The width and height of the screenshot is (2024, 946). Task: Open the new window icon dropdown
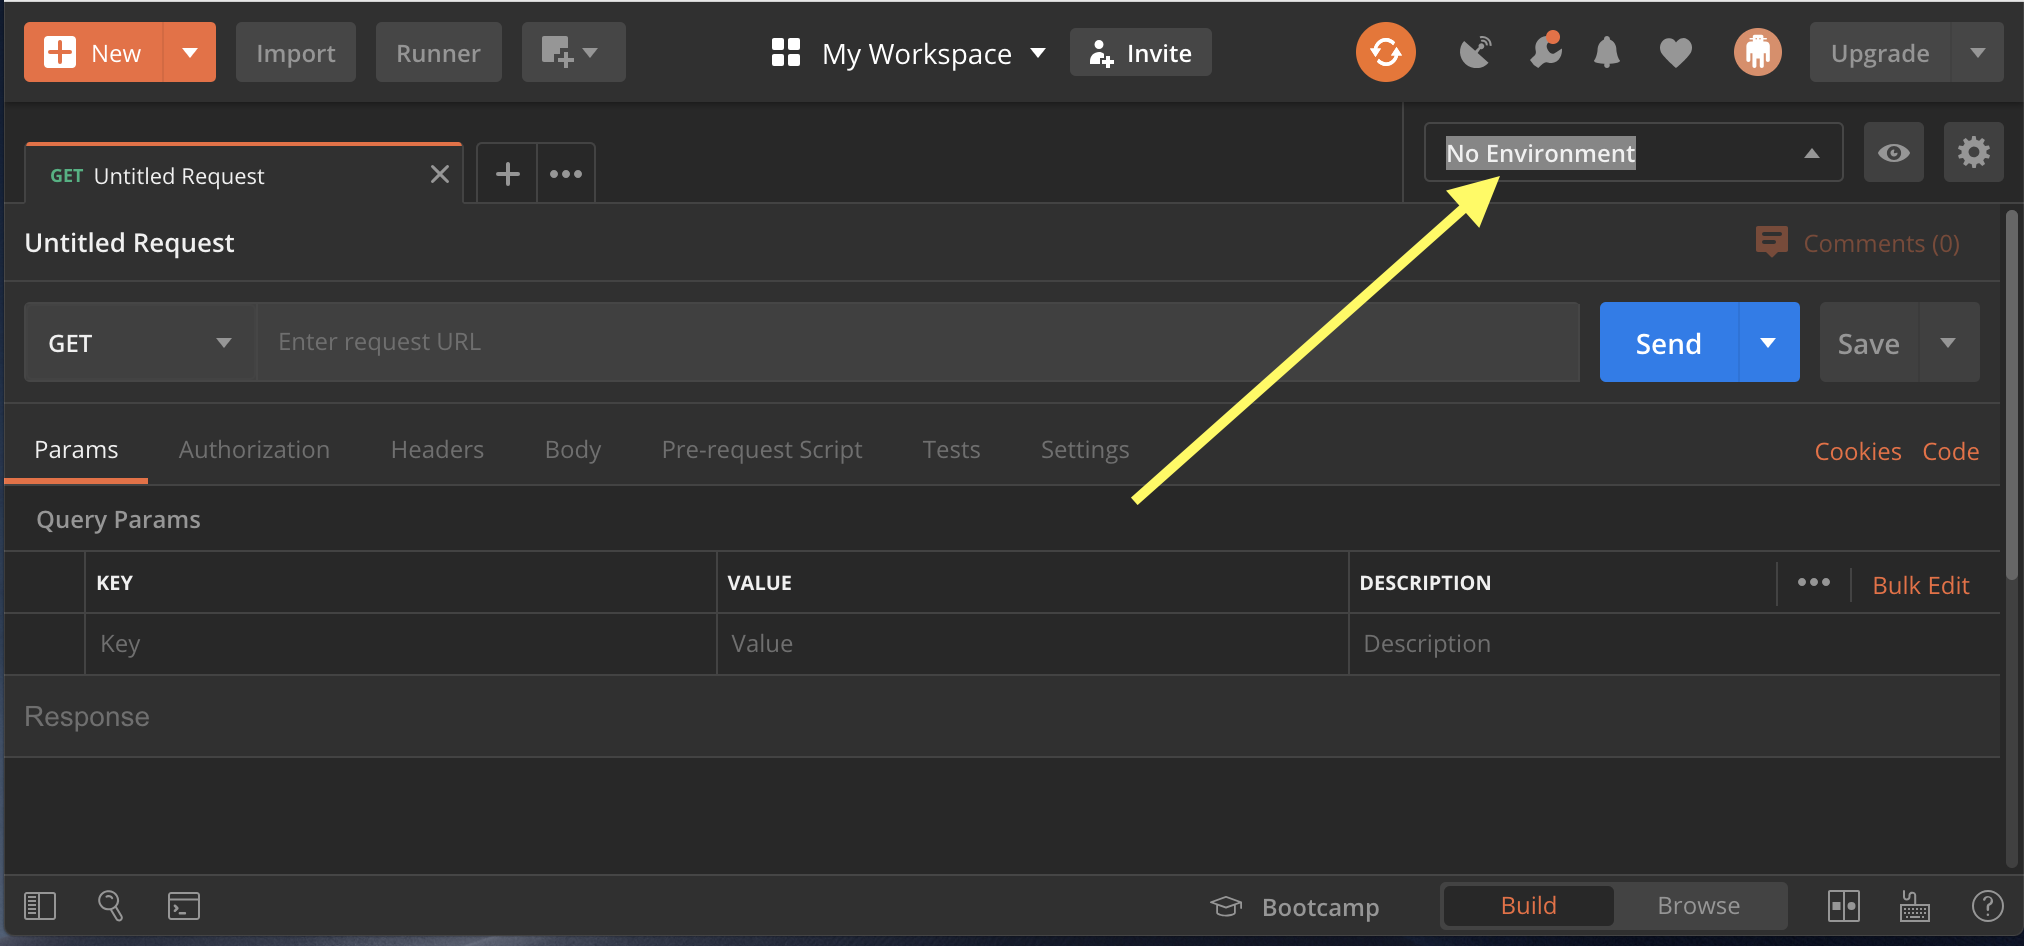[x=573, y=52]
